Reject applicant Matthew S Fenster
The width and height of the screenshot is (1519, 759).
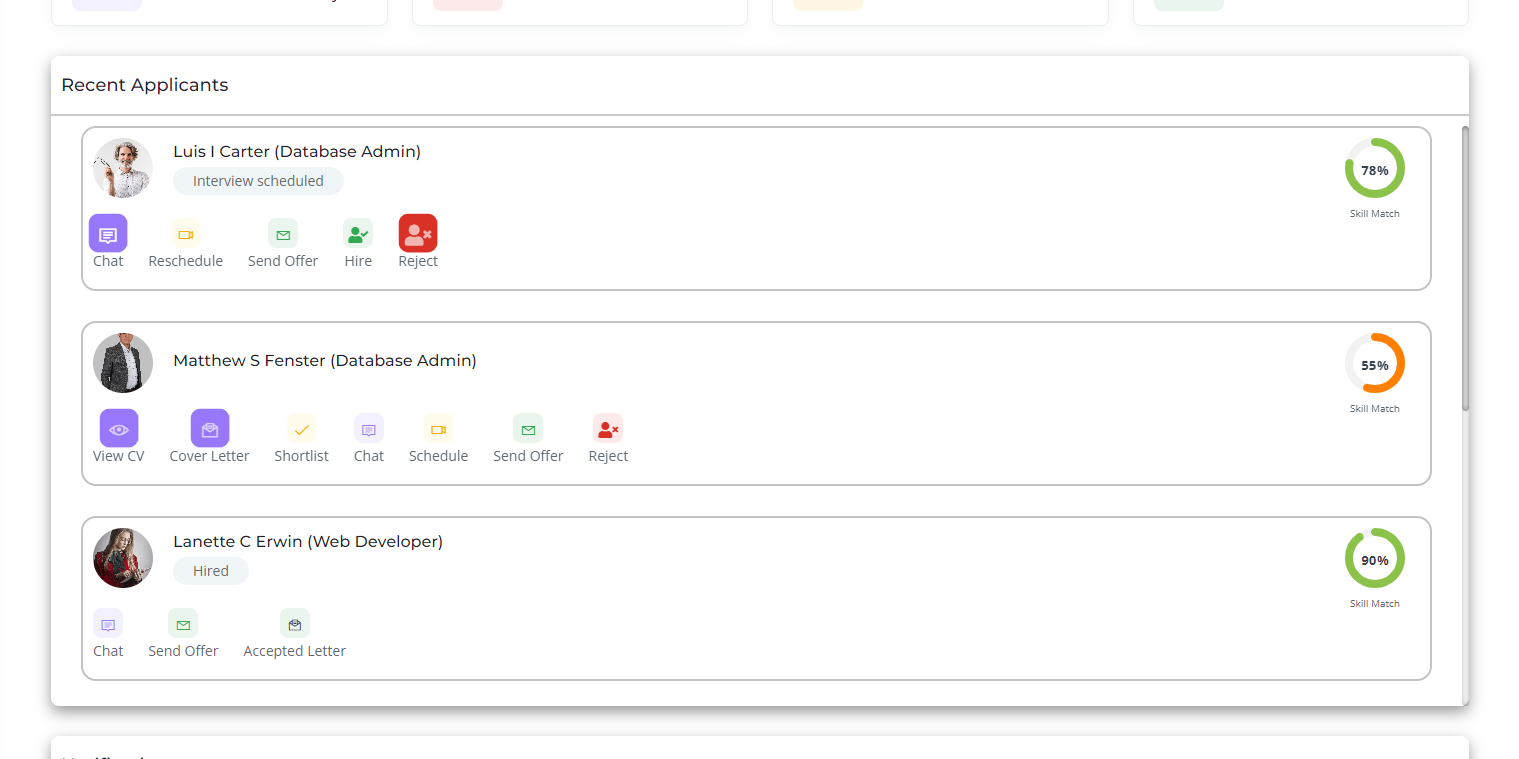coord(608,429)
